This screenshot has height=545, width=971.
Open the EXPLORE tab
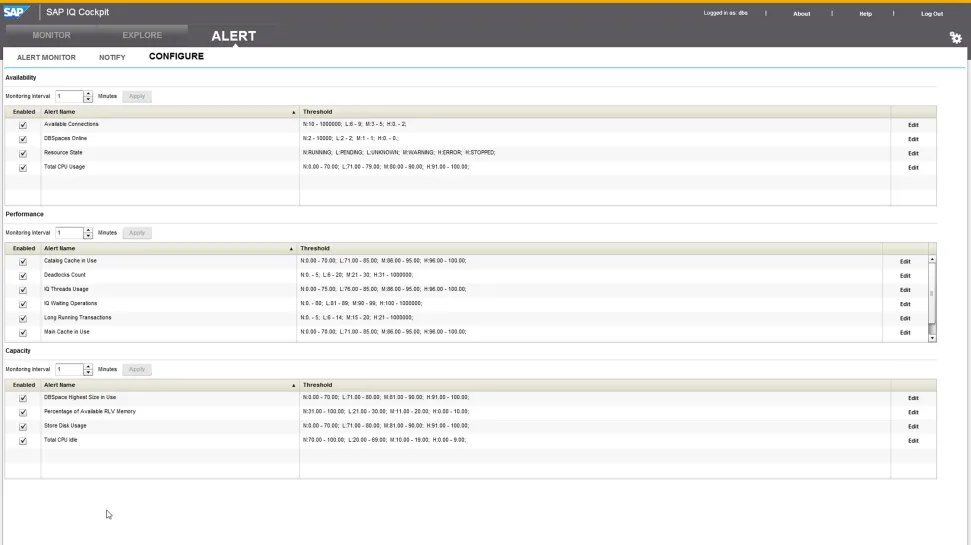click(x=142, y=35)
